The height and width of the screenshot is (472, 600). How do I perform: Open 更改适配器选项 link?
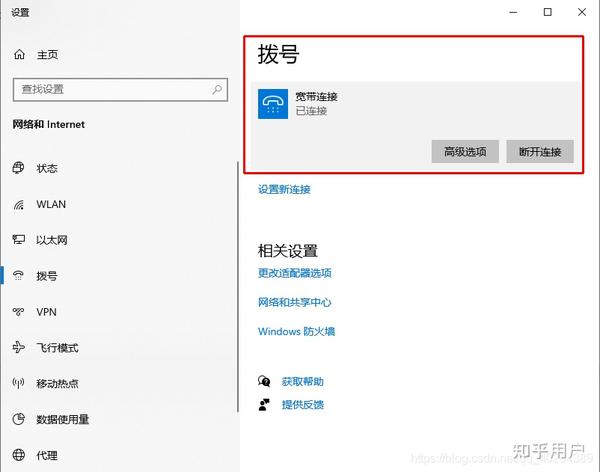[x=295, y=273]
